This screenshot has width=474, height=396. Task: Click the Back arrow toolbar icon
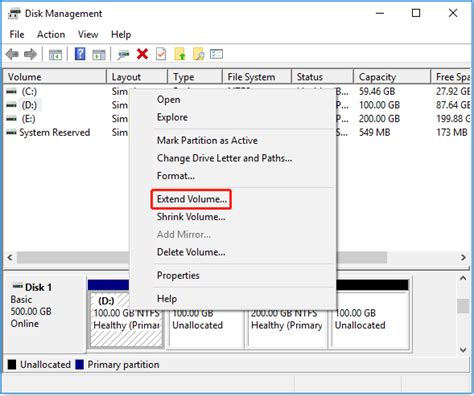(13, 54)
